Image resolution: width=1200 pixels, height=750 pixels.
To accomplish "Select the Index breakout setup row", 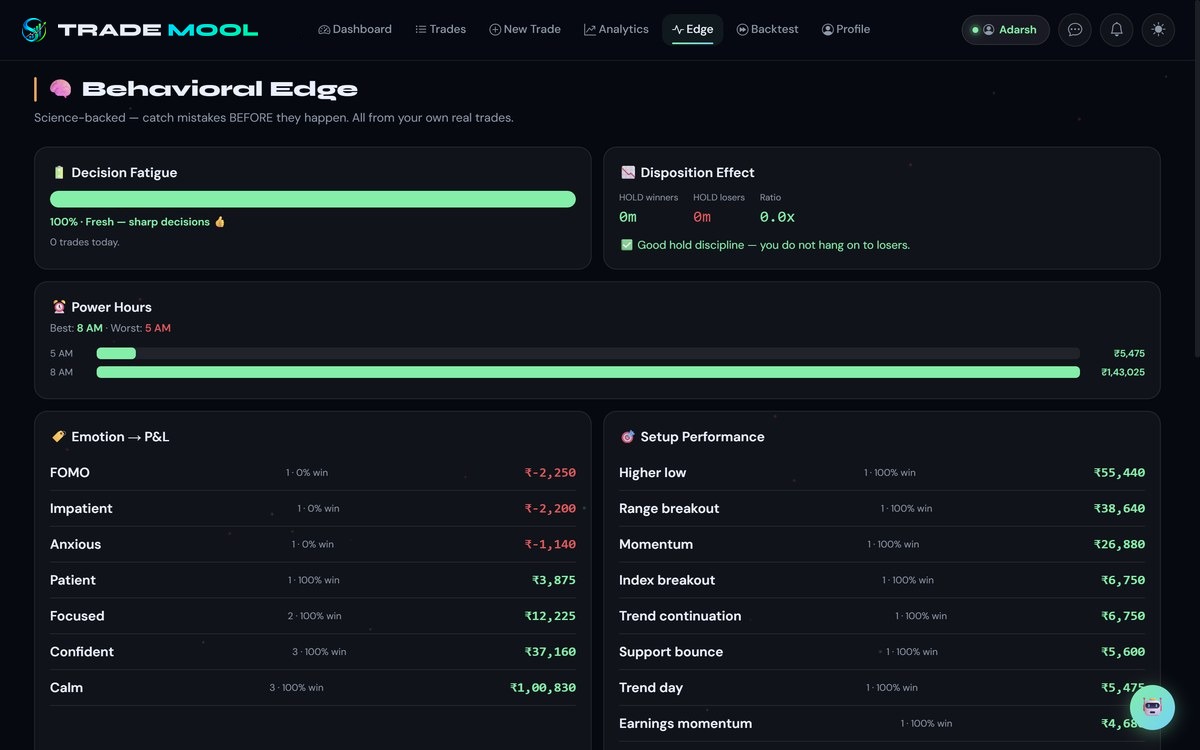I will pyautogui.click(x=882, y=580).
